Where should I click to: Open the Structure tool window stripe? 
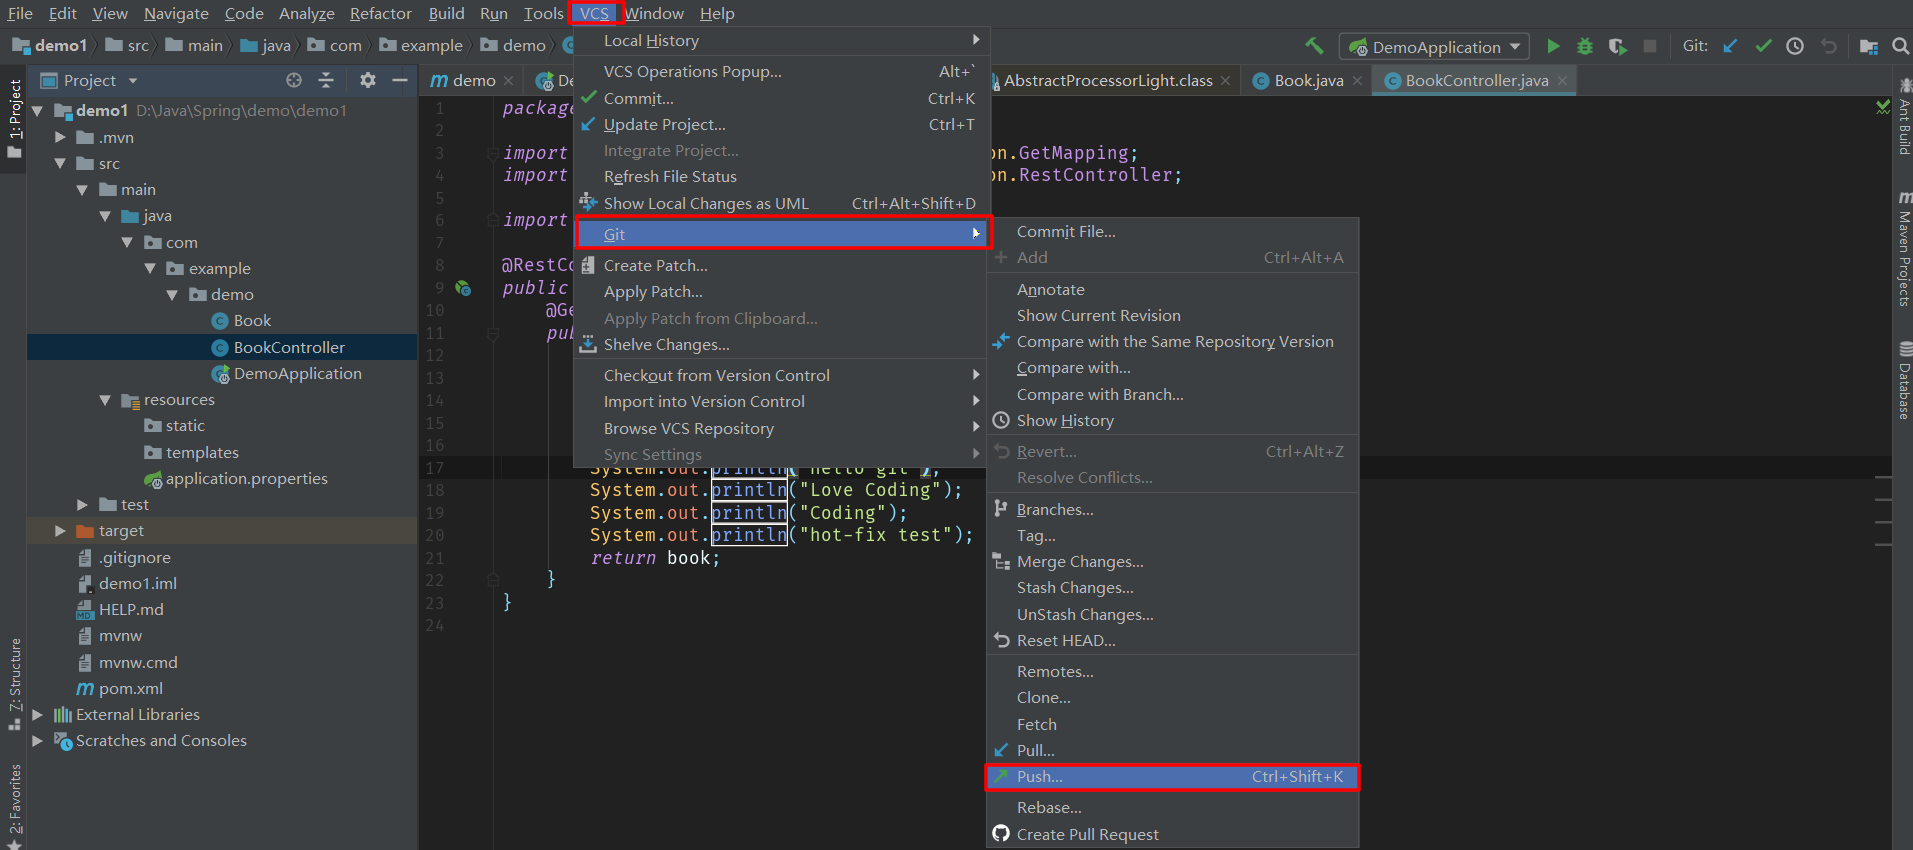click(14, 683)
